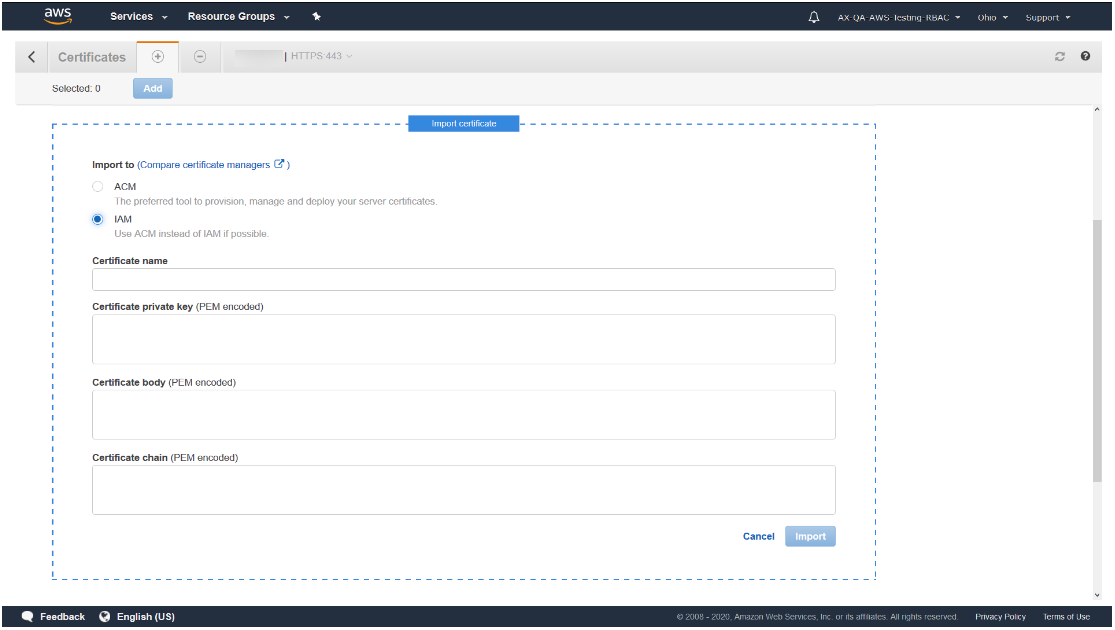
Task: Open the Feedback link
Action: (53, 617)
